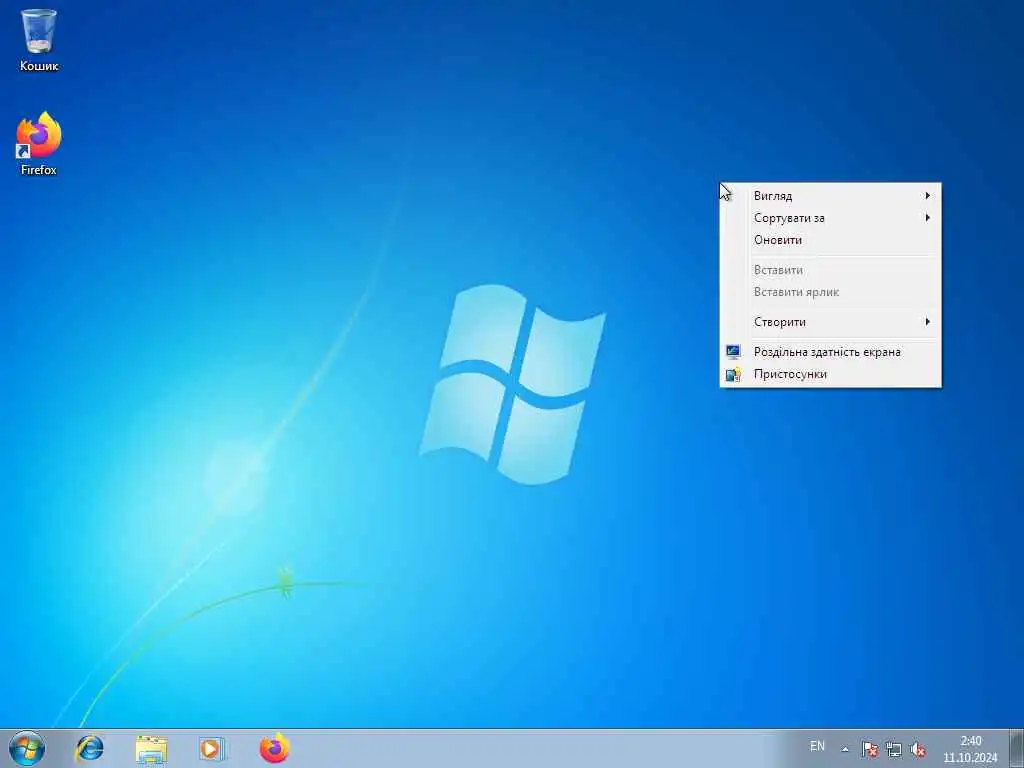
Task: Open the Створити submenu
Action: [x=831, y=321]
